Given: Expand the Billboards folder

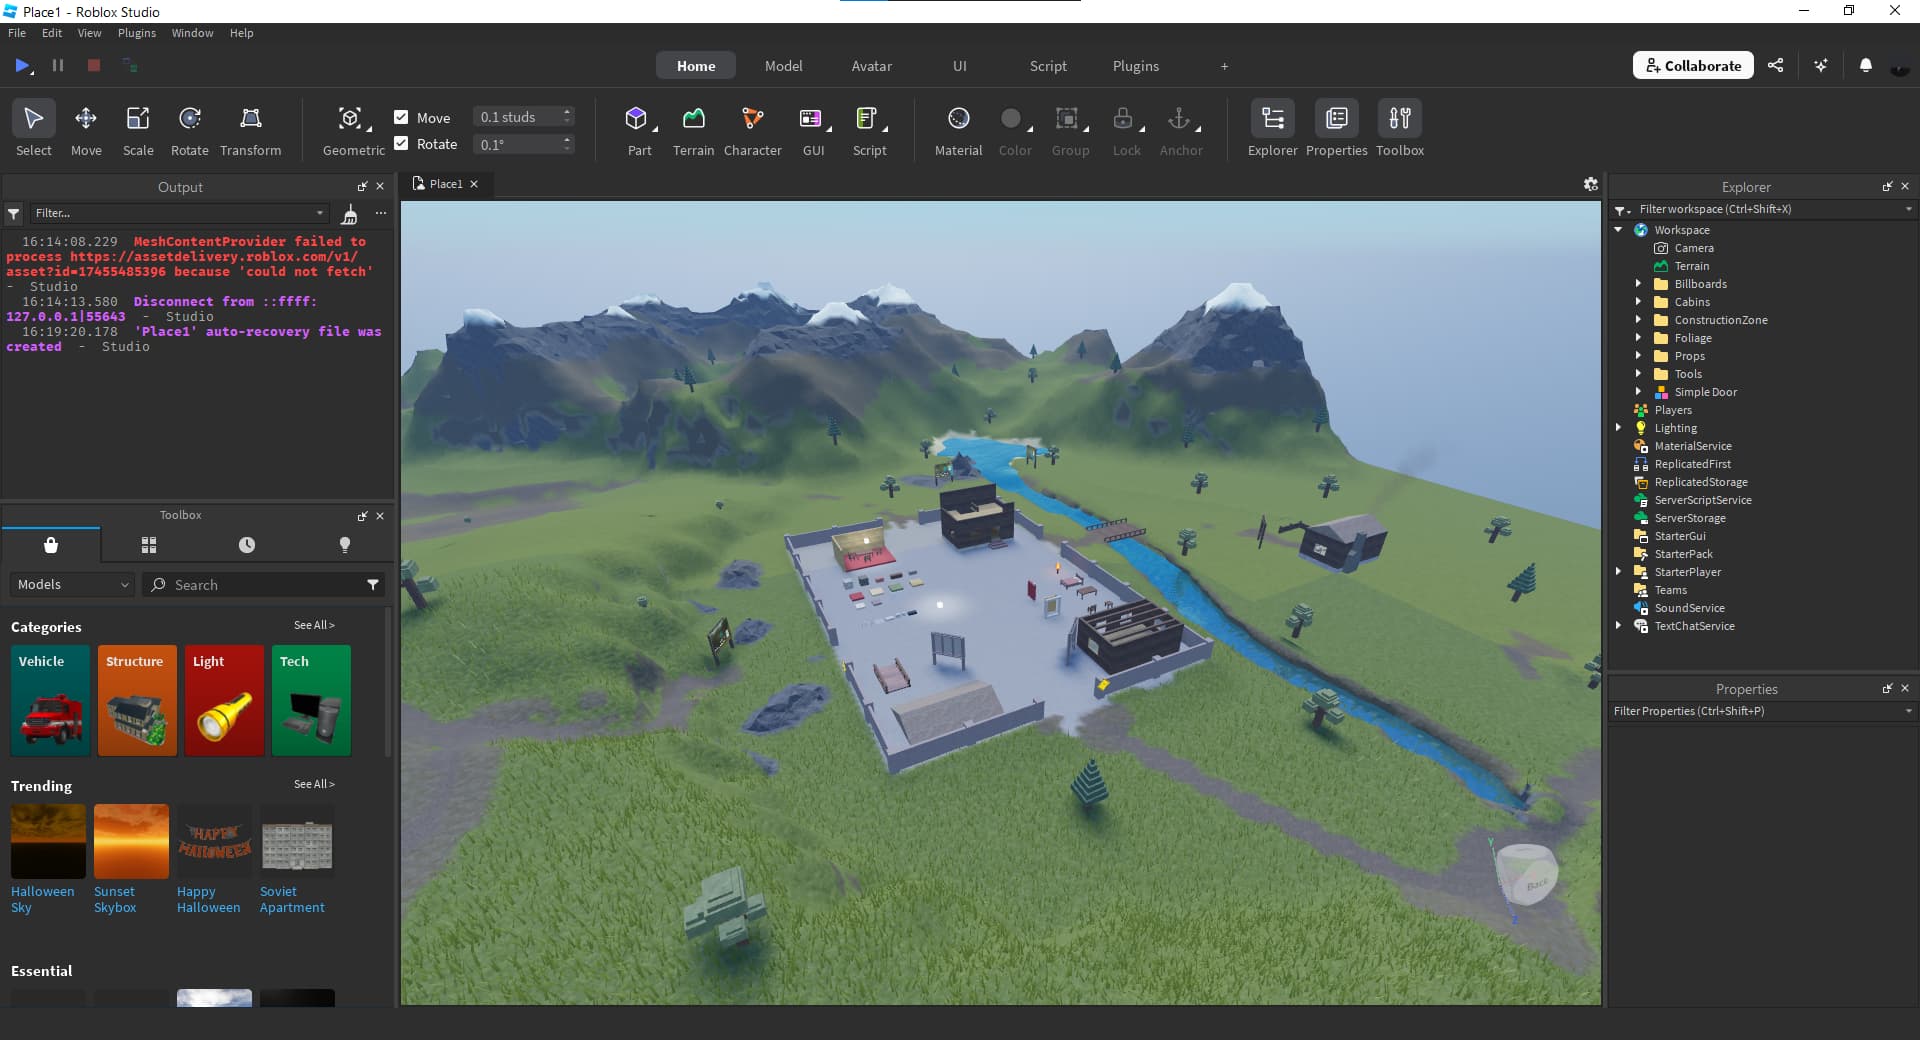Looking at the screenshot, I should [1638, 283].
